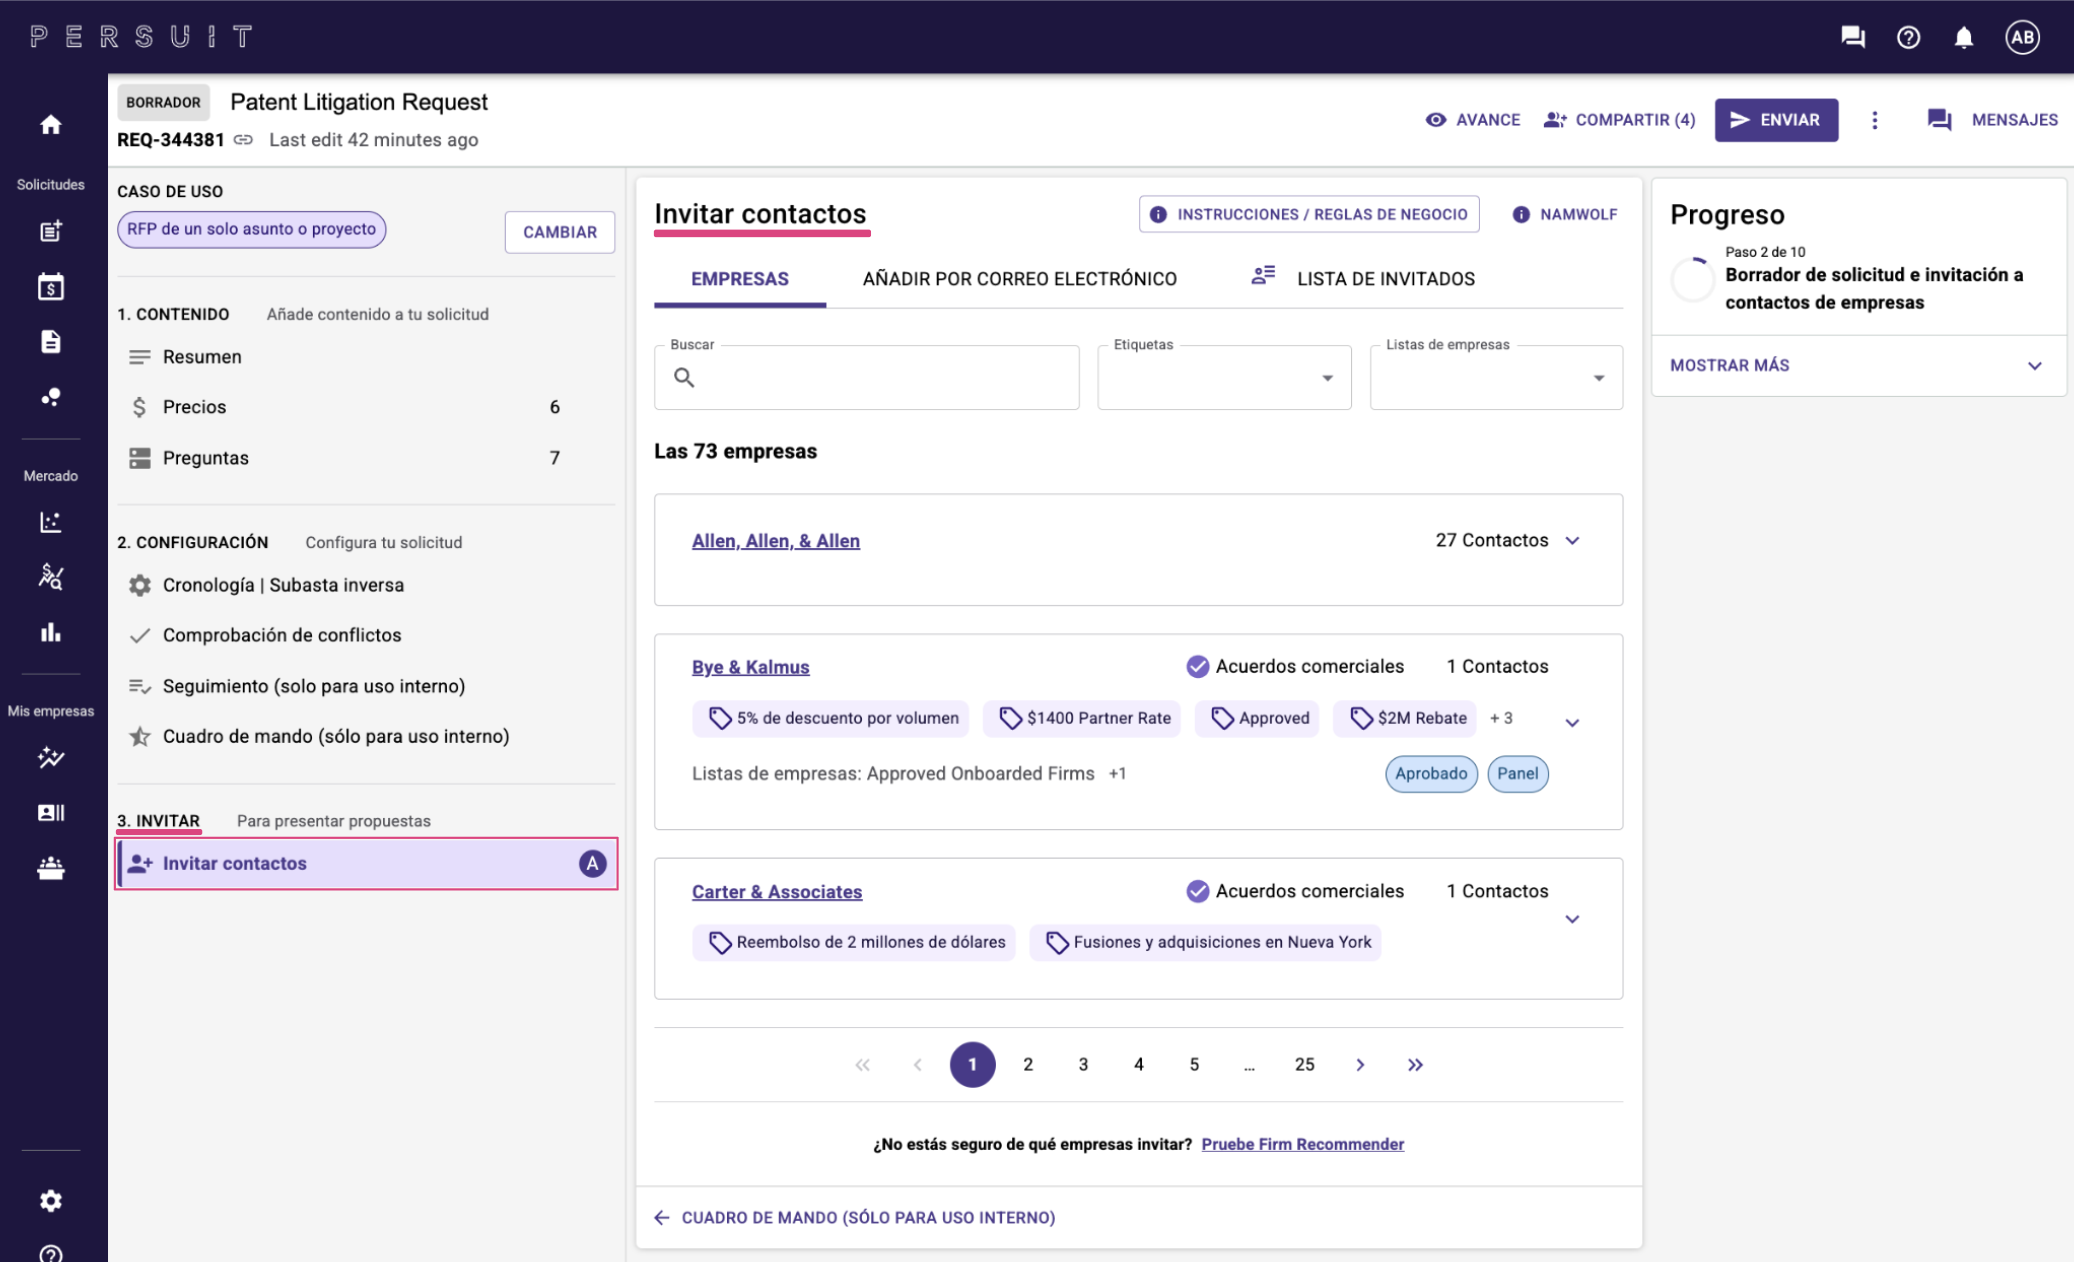The image size is (2074, 1262).
Task: Click the bubble chart icon in sidebar
Action: coord(51,397)
